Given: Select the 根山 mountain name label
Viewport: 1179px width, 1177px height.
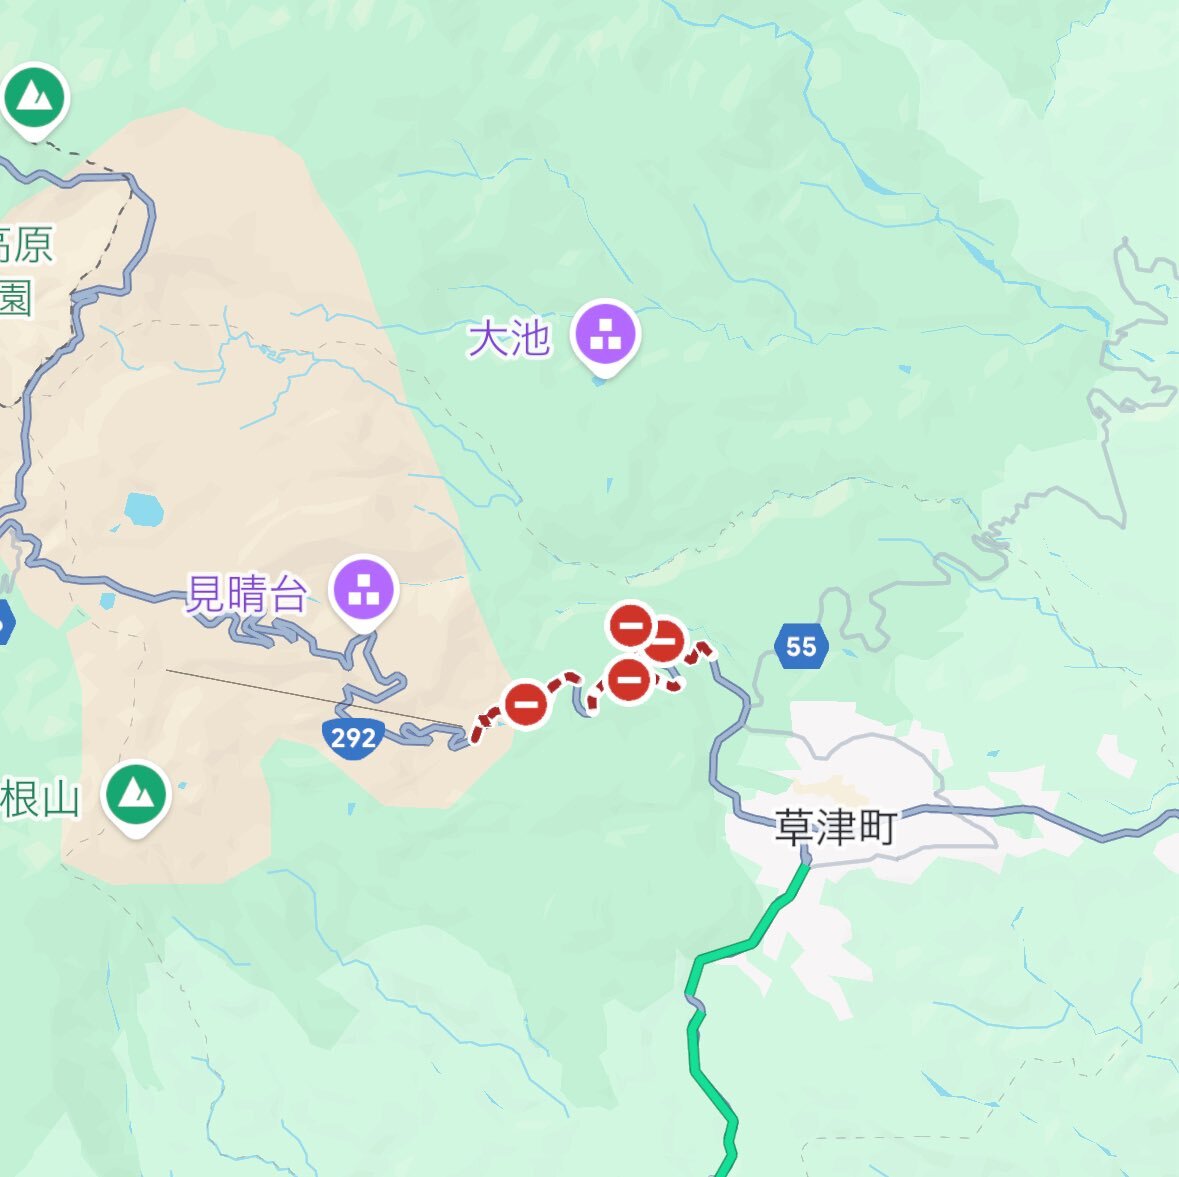Looking at the screenshot, I should click(39, 799).
